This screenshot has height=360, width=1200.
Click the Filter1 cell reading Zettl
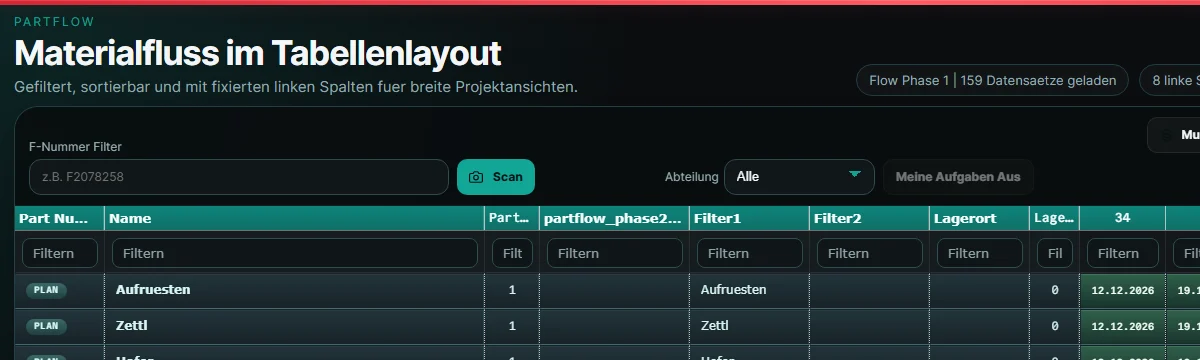point(749,326)
